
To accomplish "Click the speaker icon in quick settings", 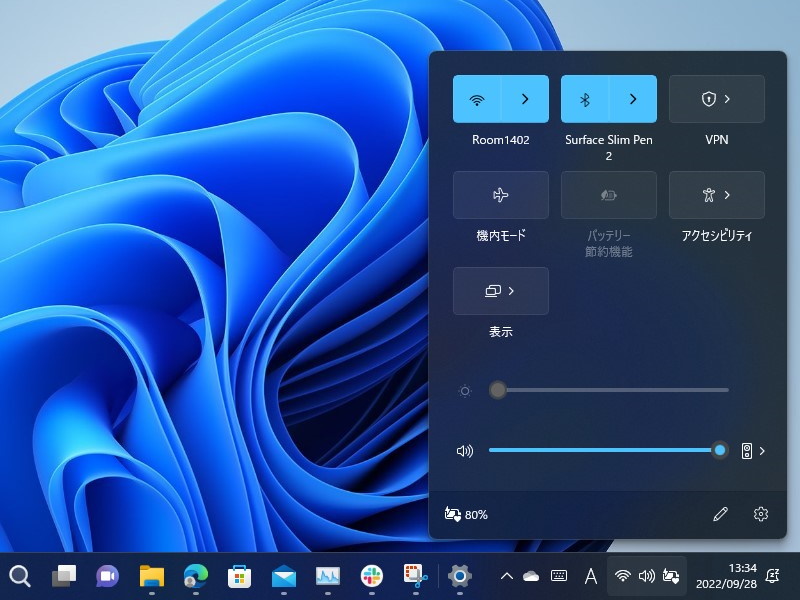I will tap(464, 451).
